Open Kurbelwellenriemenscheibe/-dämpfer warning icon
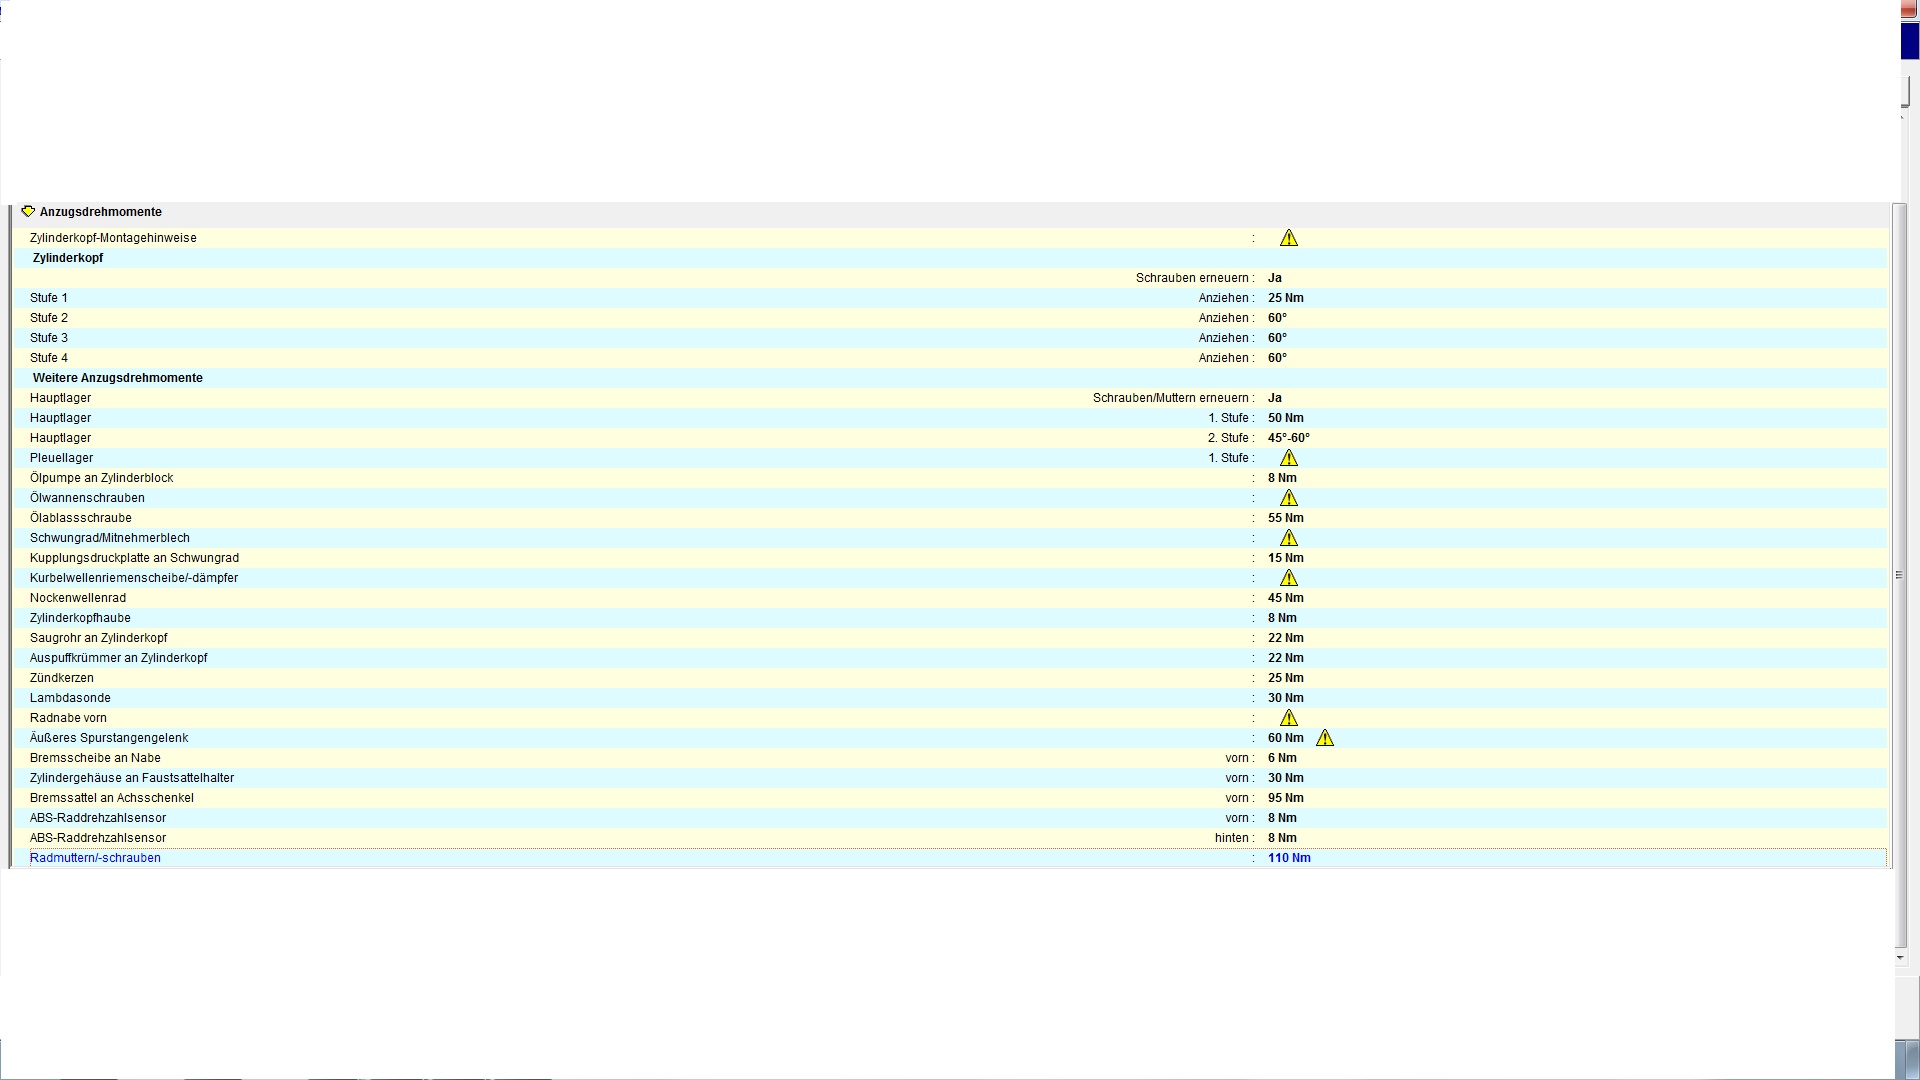Viewport: 1920px width, 1080px height. coord(1288,578)
